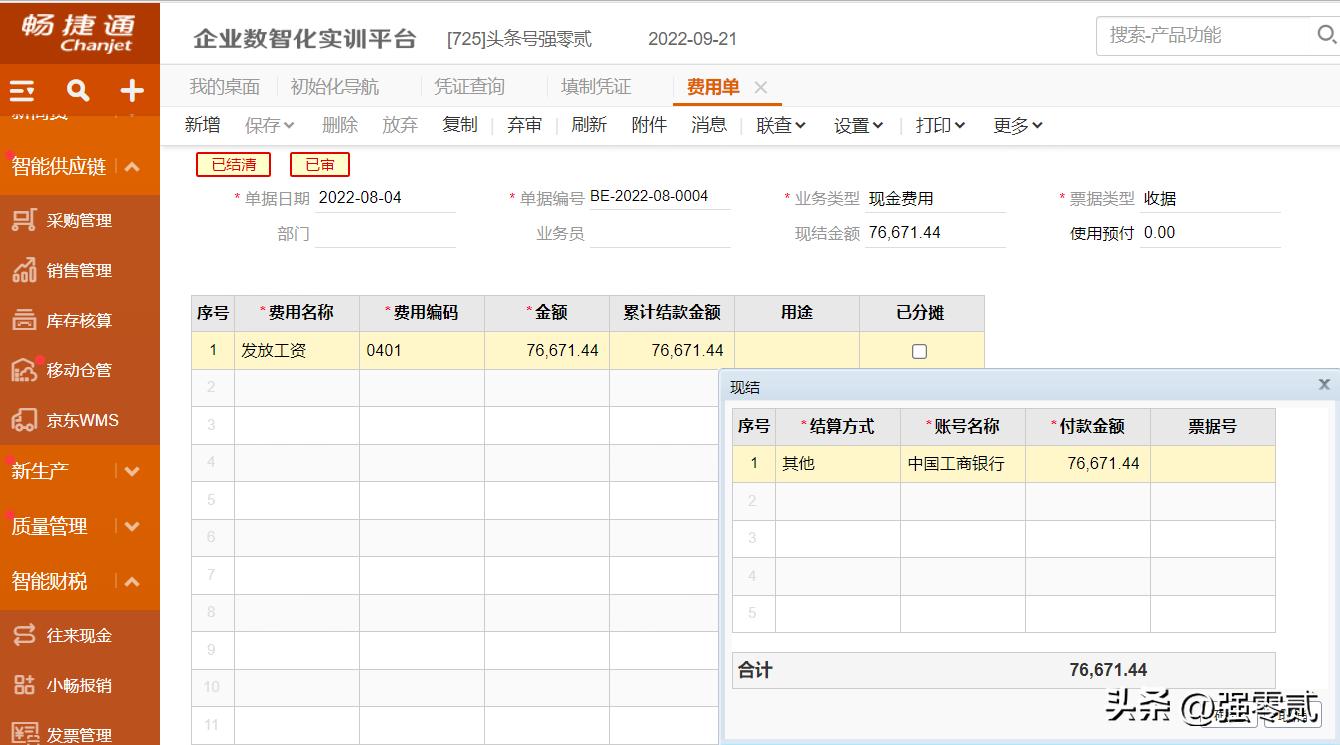
Task: Open the 保存 dropdown arrow
Action: point(289,124)
